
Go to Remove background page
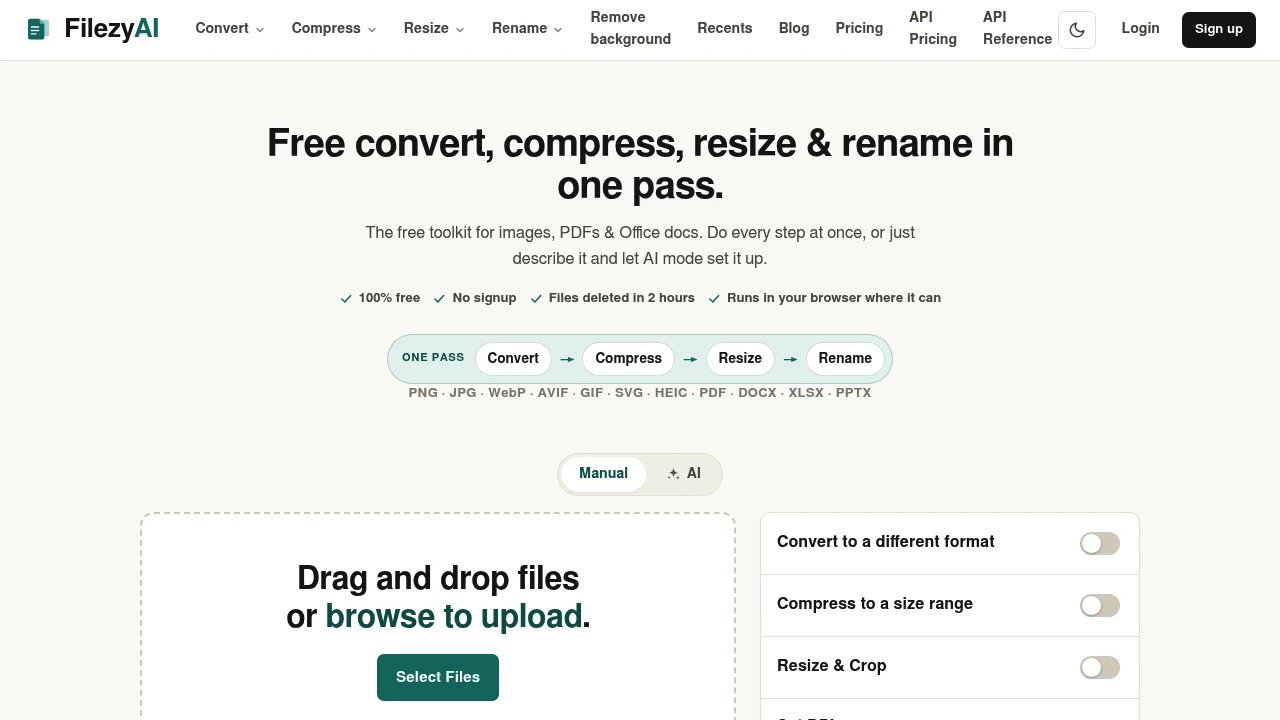(x=631, y=28)
